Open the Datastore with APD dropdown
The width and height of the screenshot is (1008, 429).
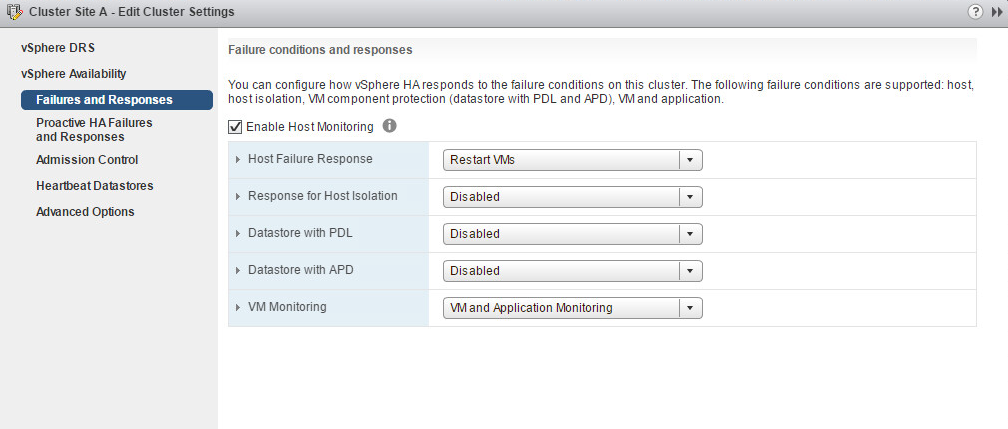click(572, 271)
